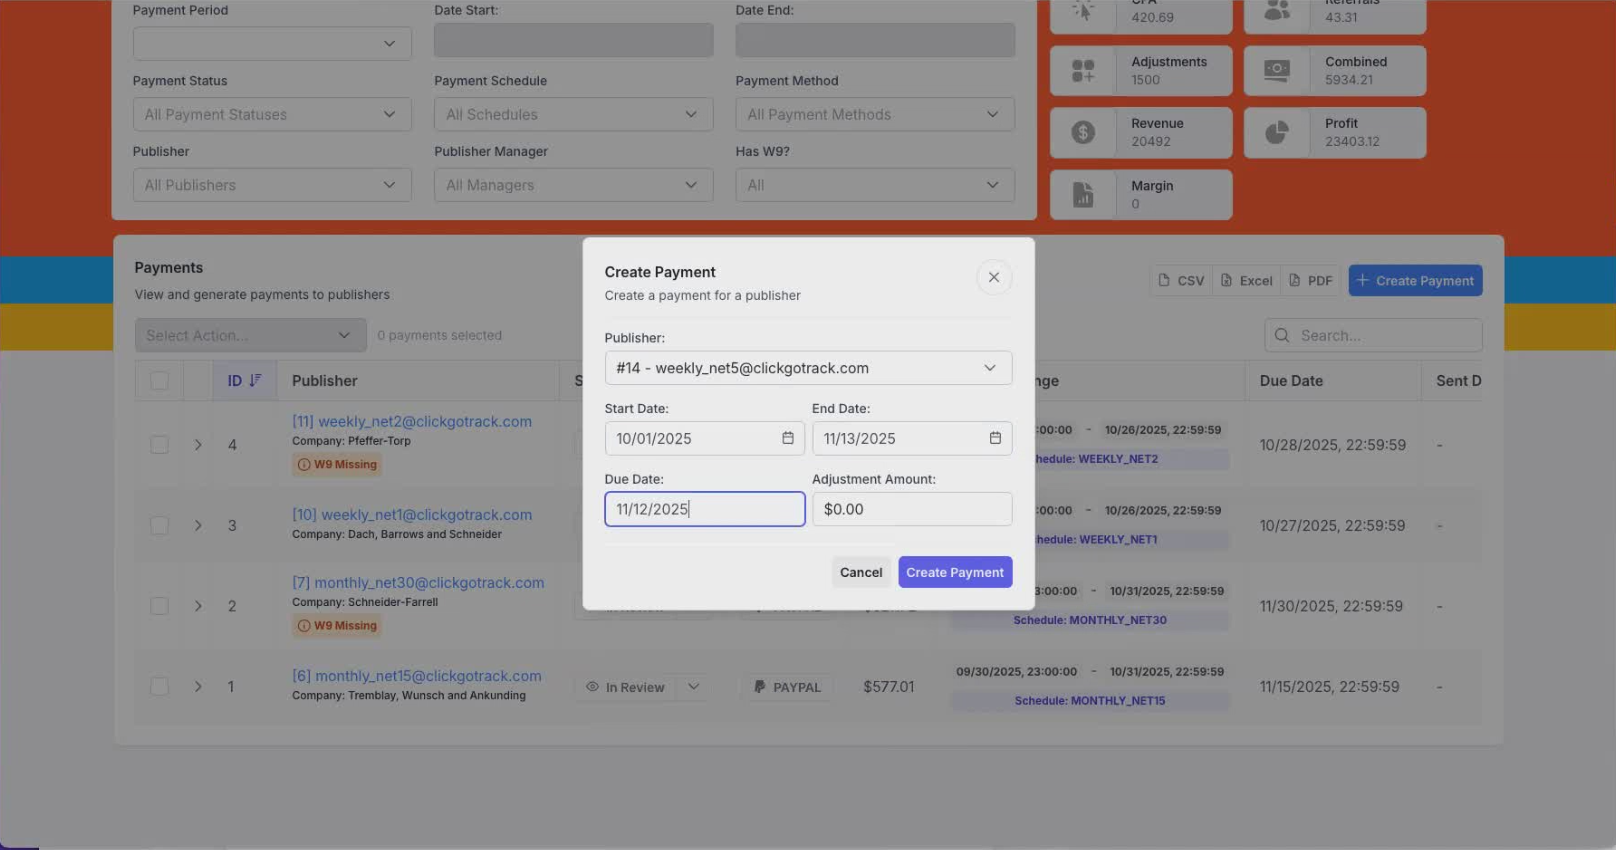Open the Start Date calendar picker icon
Image resolution: width=1616 pixels, height=850 pixels.
(x=787, y=438)
